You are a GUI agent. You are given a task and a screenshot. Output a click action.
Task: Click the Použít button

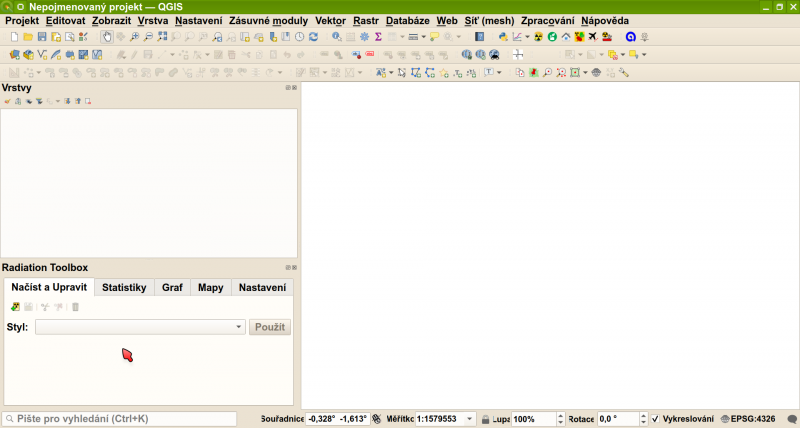click(269, 327)
